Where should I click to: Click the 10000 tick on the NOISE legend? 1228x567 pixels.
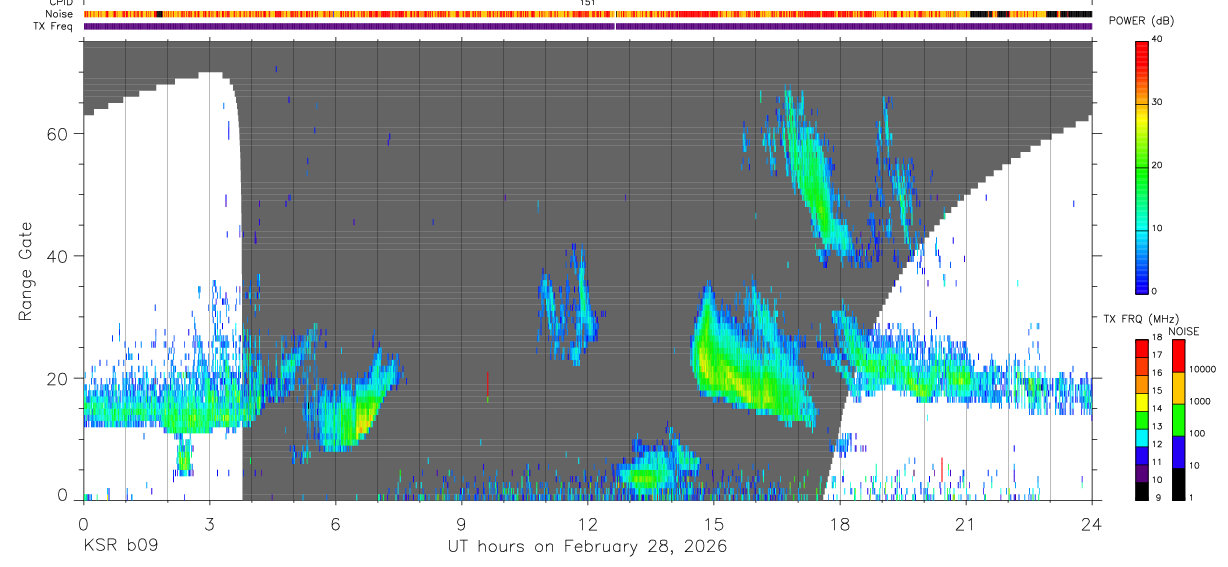[x=1202, y=369]
